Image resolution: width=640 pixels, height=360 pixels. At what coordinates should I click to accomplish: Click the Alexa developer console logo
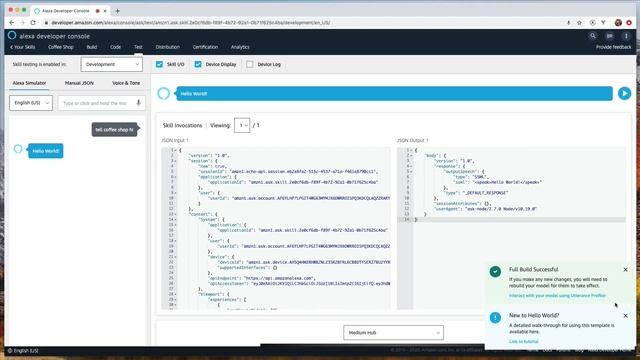(49, 36)
